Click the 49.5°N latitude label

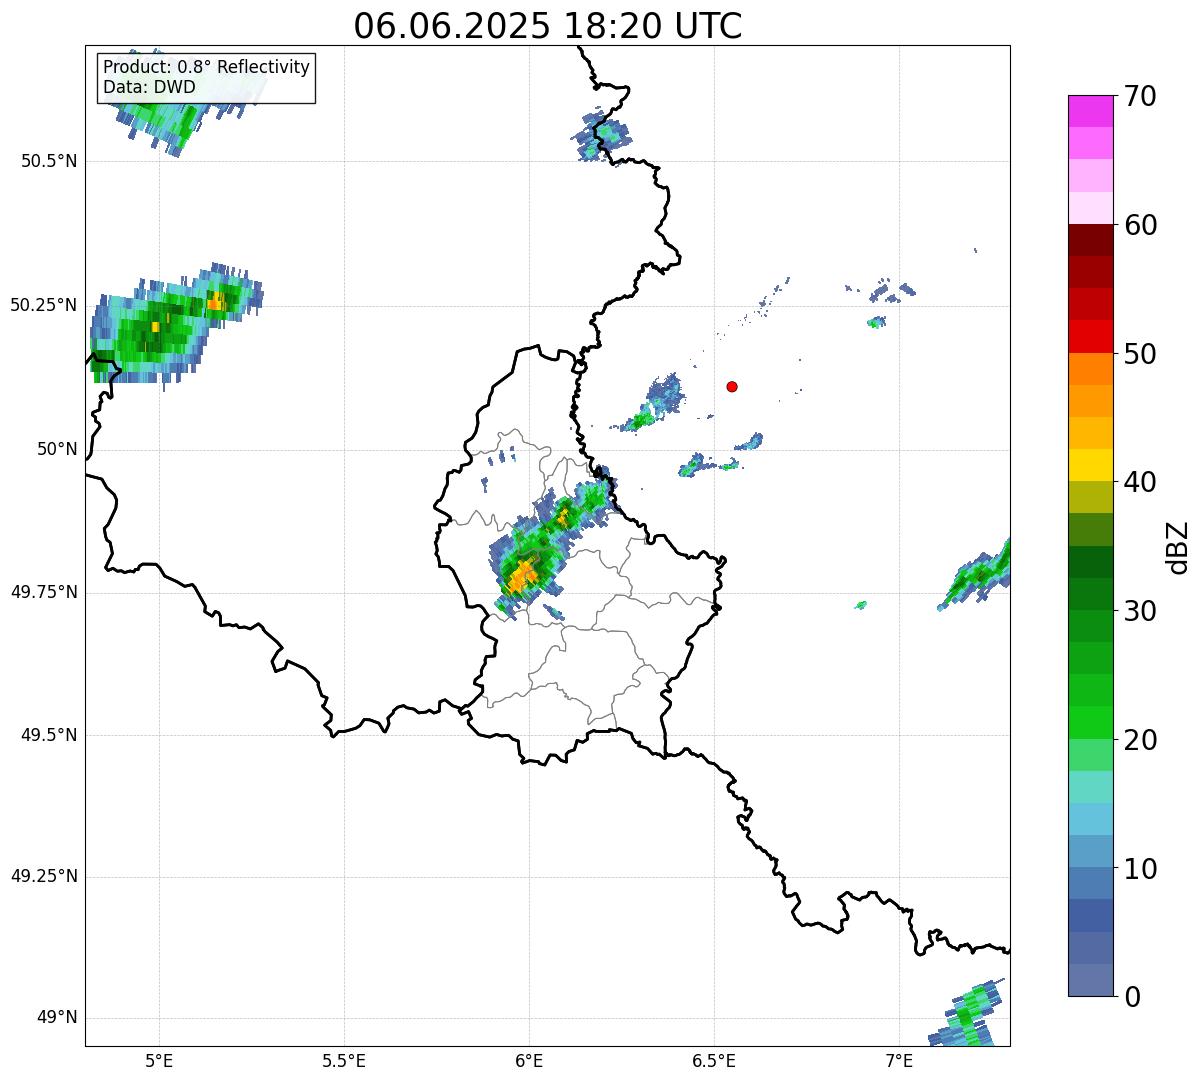pyautogui.click(x=49, y=735)
